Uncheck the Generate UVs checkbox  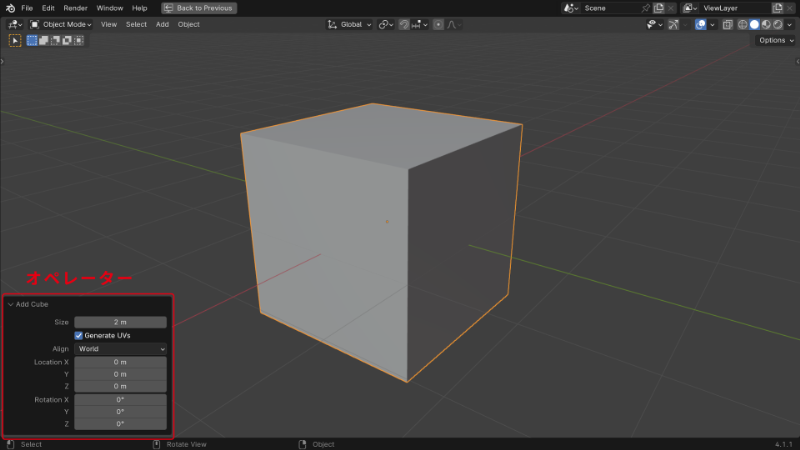click(79, 335)
